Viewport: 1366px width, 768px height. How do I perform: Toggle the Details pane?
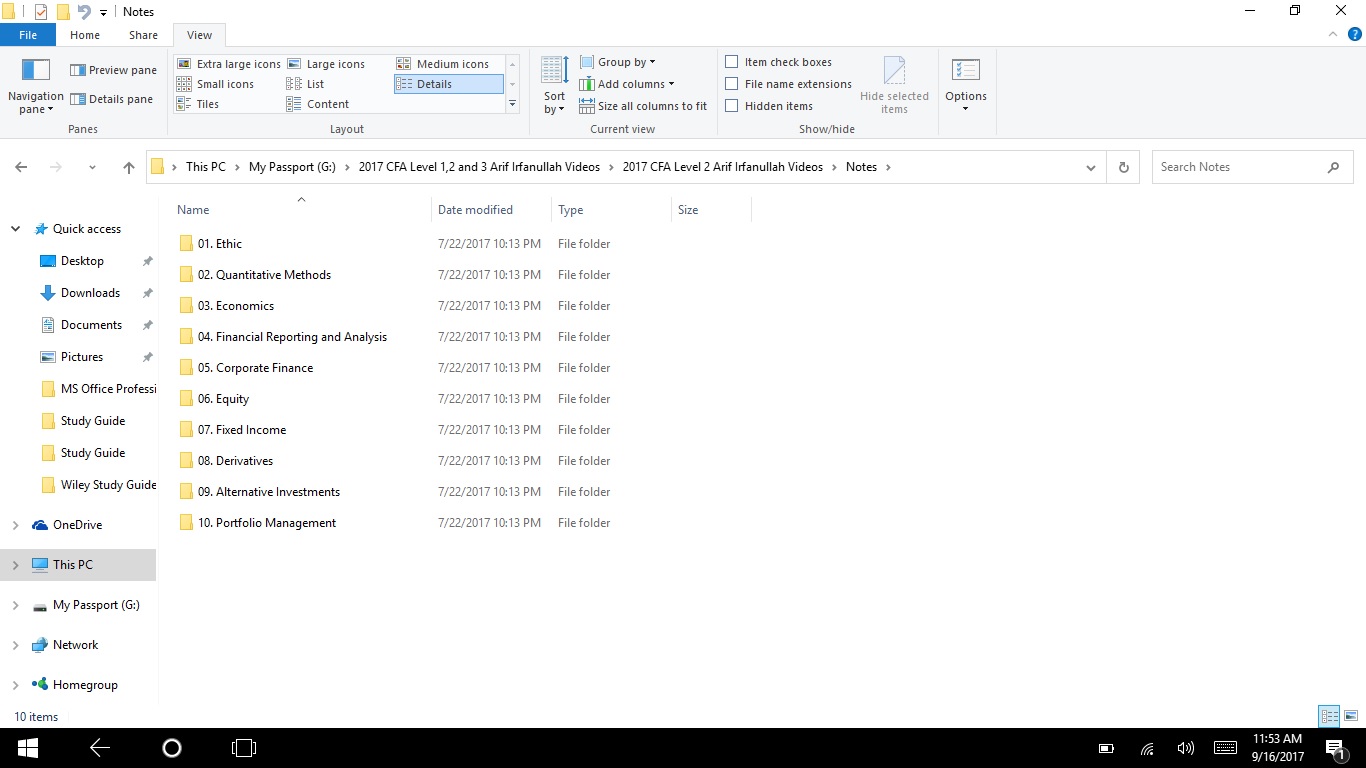click(111, 99)
